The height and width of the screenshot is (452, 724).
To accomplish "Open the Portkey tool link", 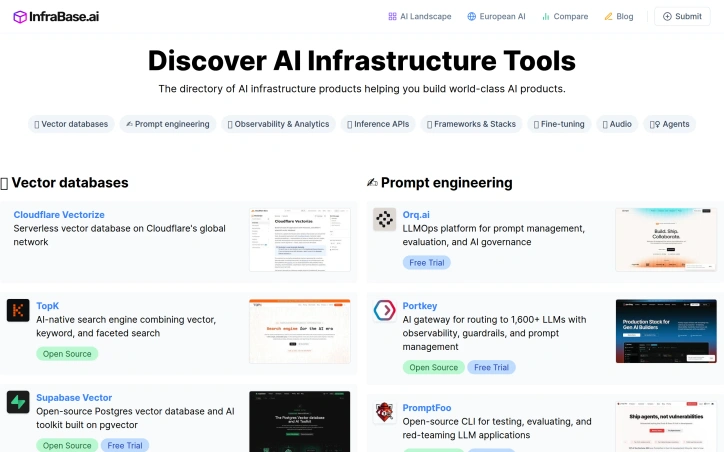I will pos(420,306).
